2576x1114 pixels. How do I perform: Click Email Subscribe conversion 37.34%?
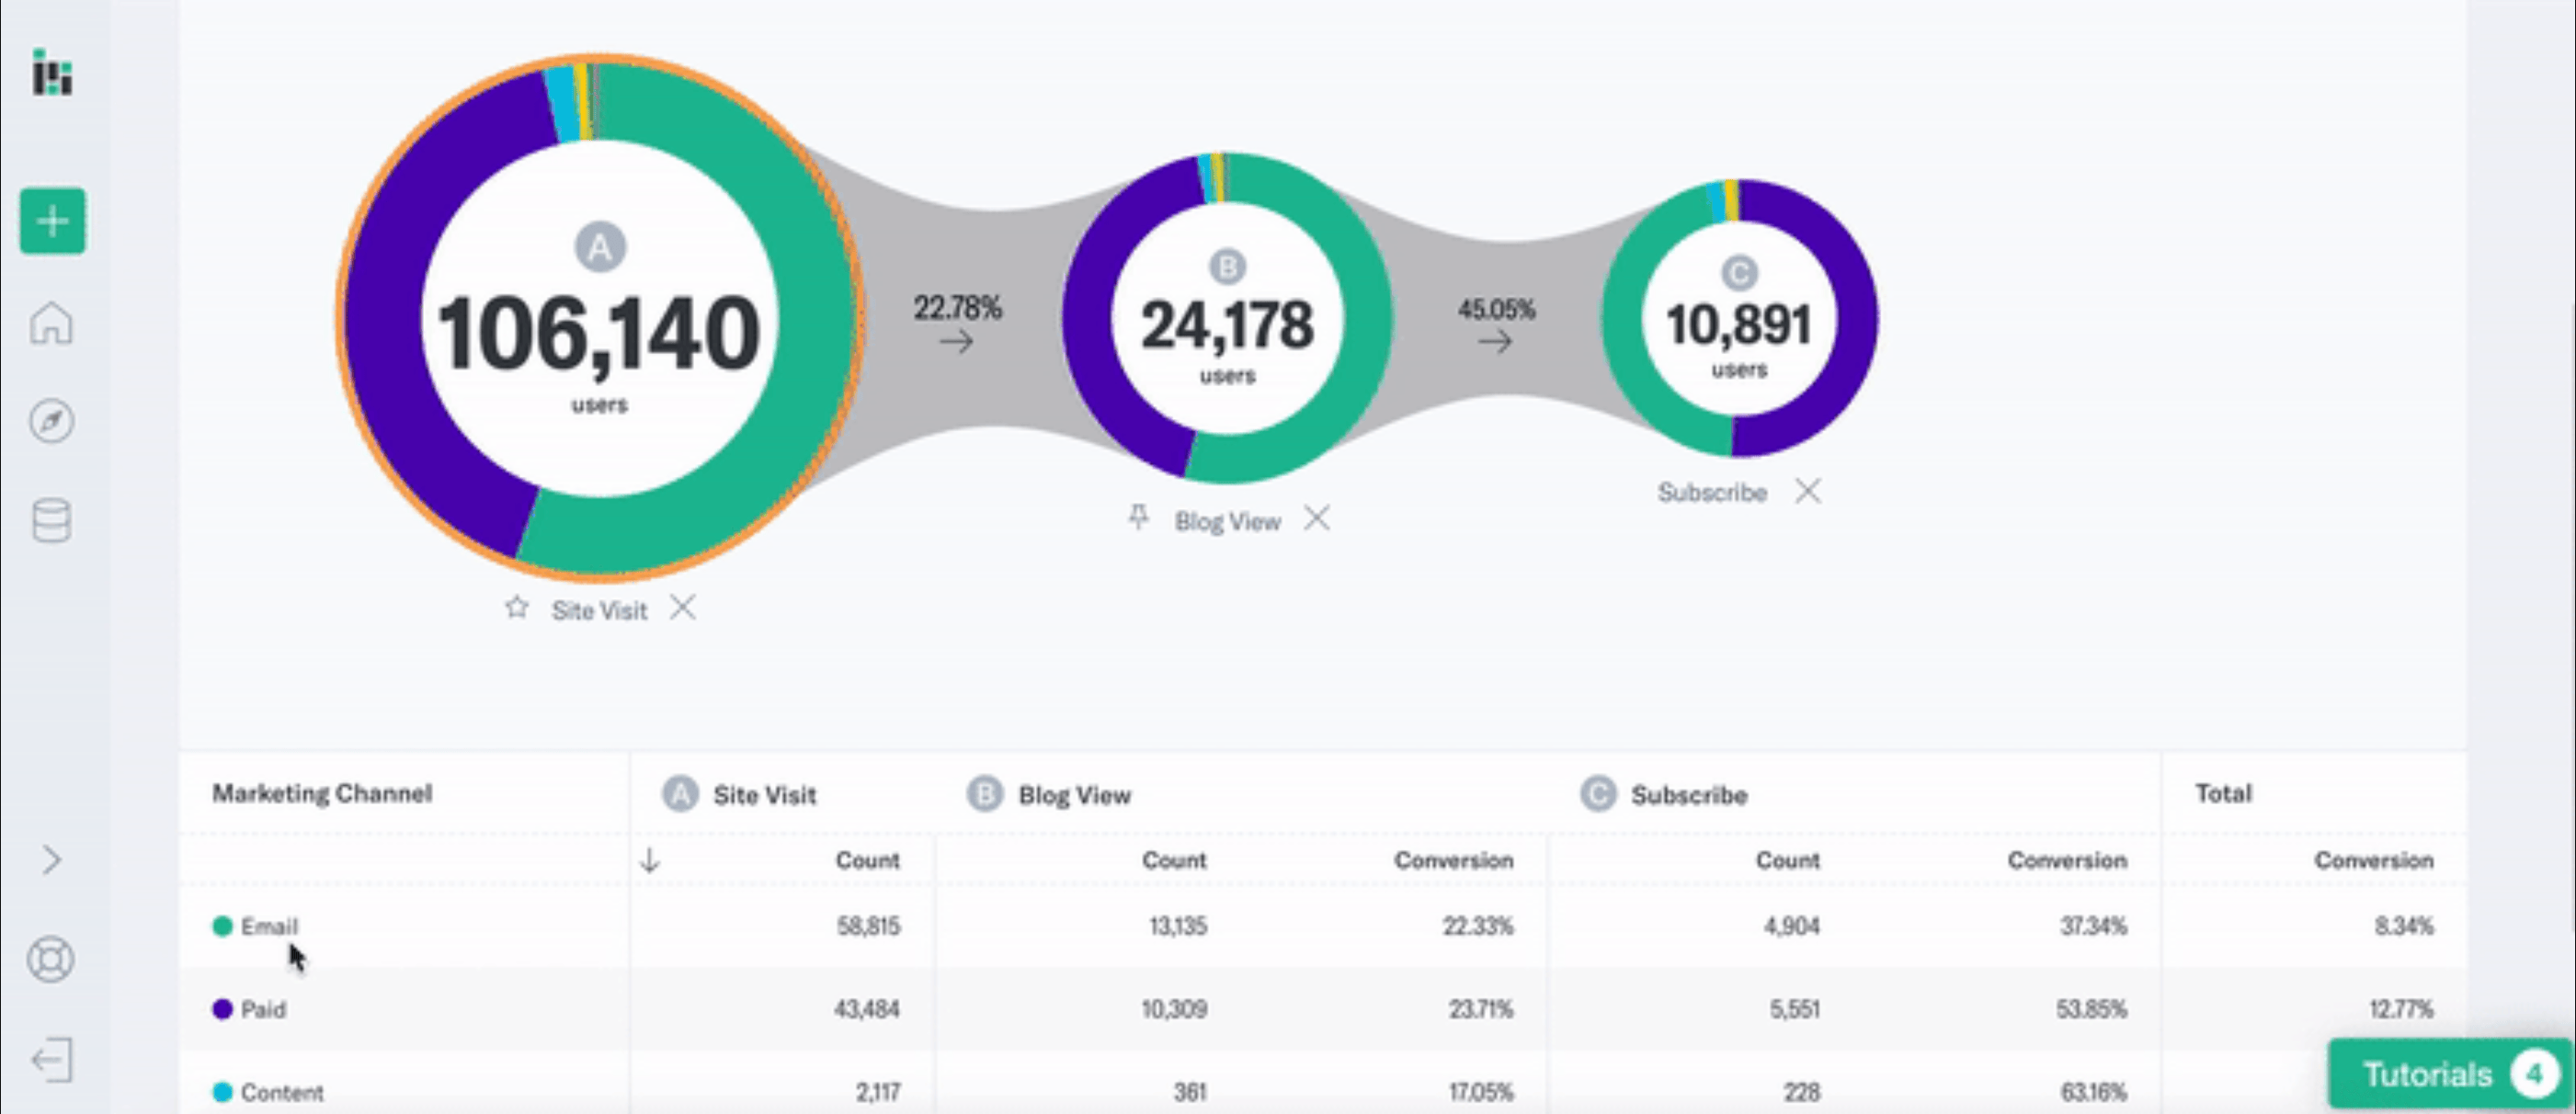2093,926
